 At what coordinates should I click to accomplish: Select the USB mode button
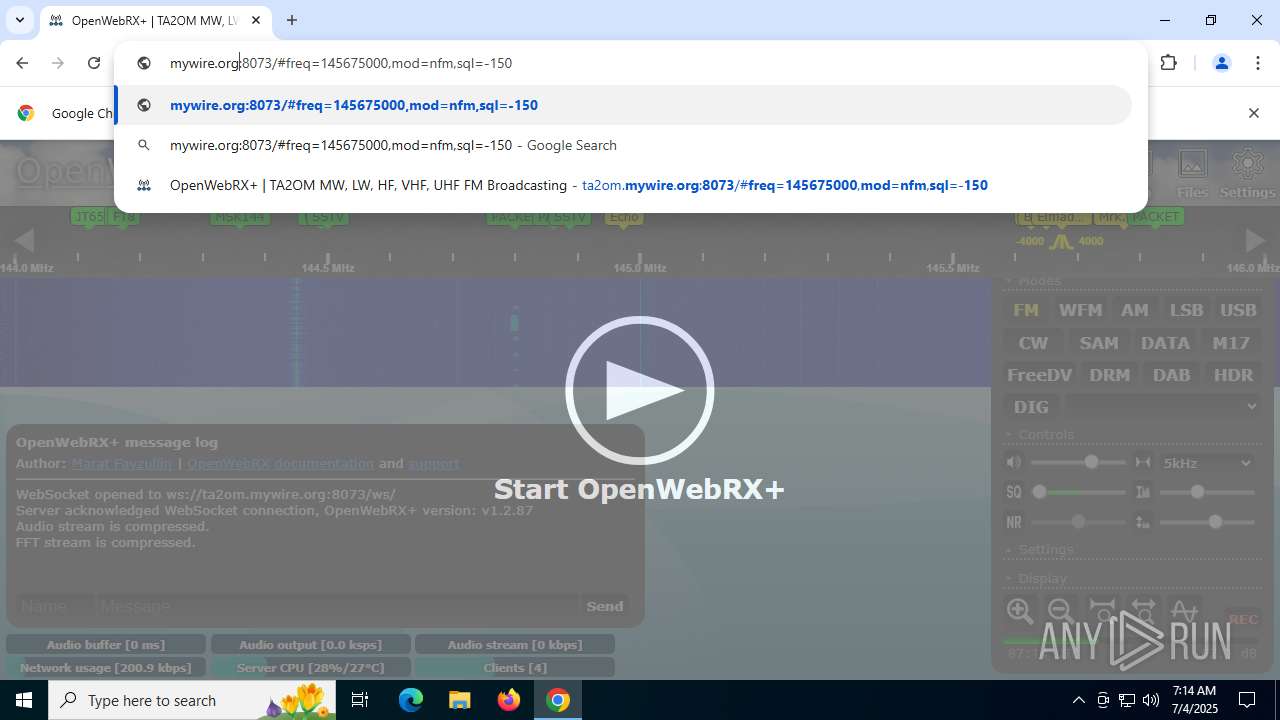pos(1238,310)
